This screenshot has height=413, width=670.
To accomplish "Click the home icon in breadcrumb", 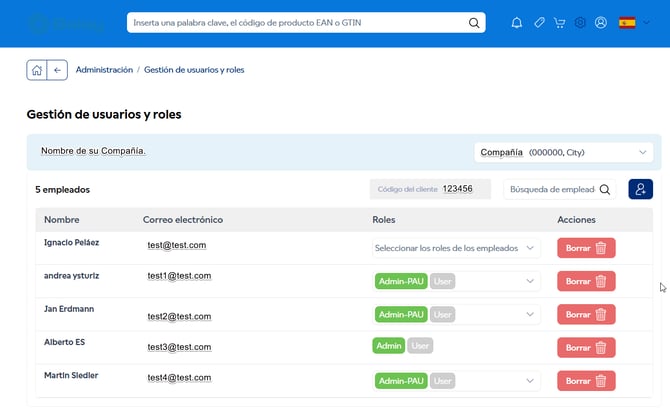I will pyautogui.click(x=37, y=70).
